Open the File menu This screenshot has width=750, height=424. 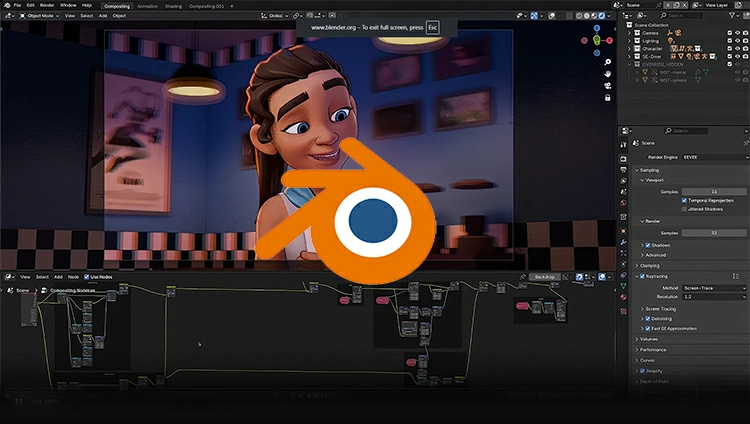17,5
